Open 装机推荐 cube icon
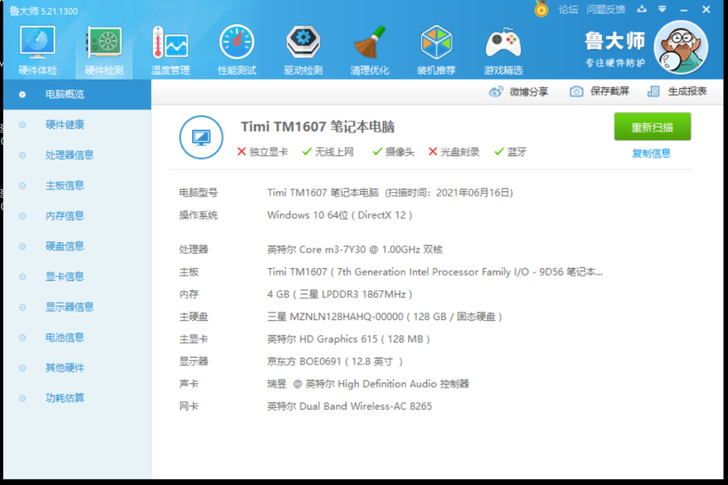728x485 pixels. click(436, 51)
